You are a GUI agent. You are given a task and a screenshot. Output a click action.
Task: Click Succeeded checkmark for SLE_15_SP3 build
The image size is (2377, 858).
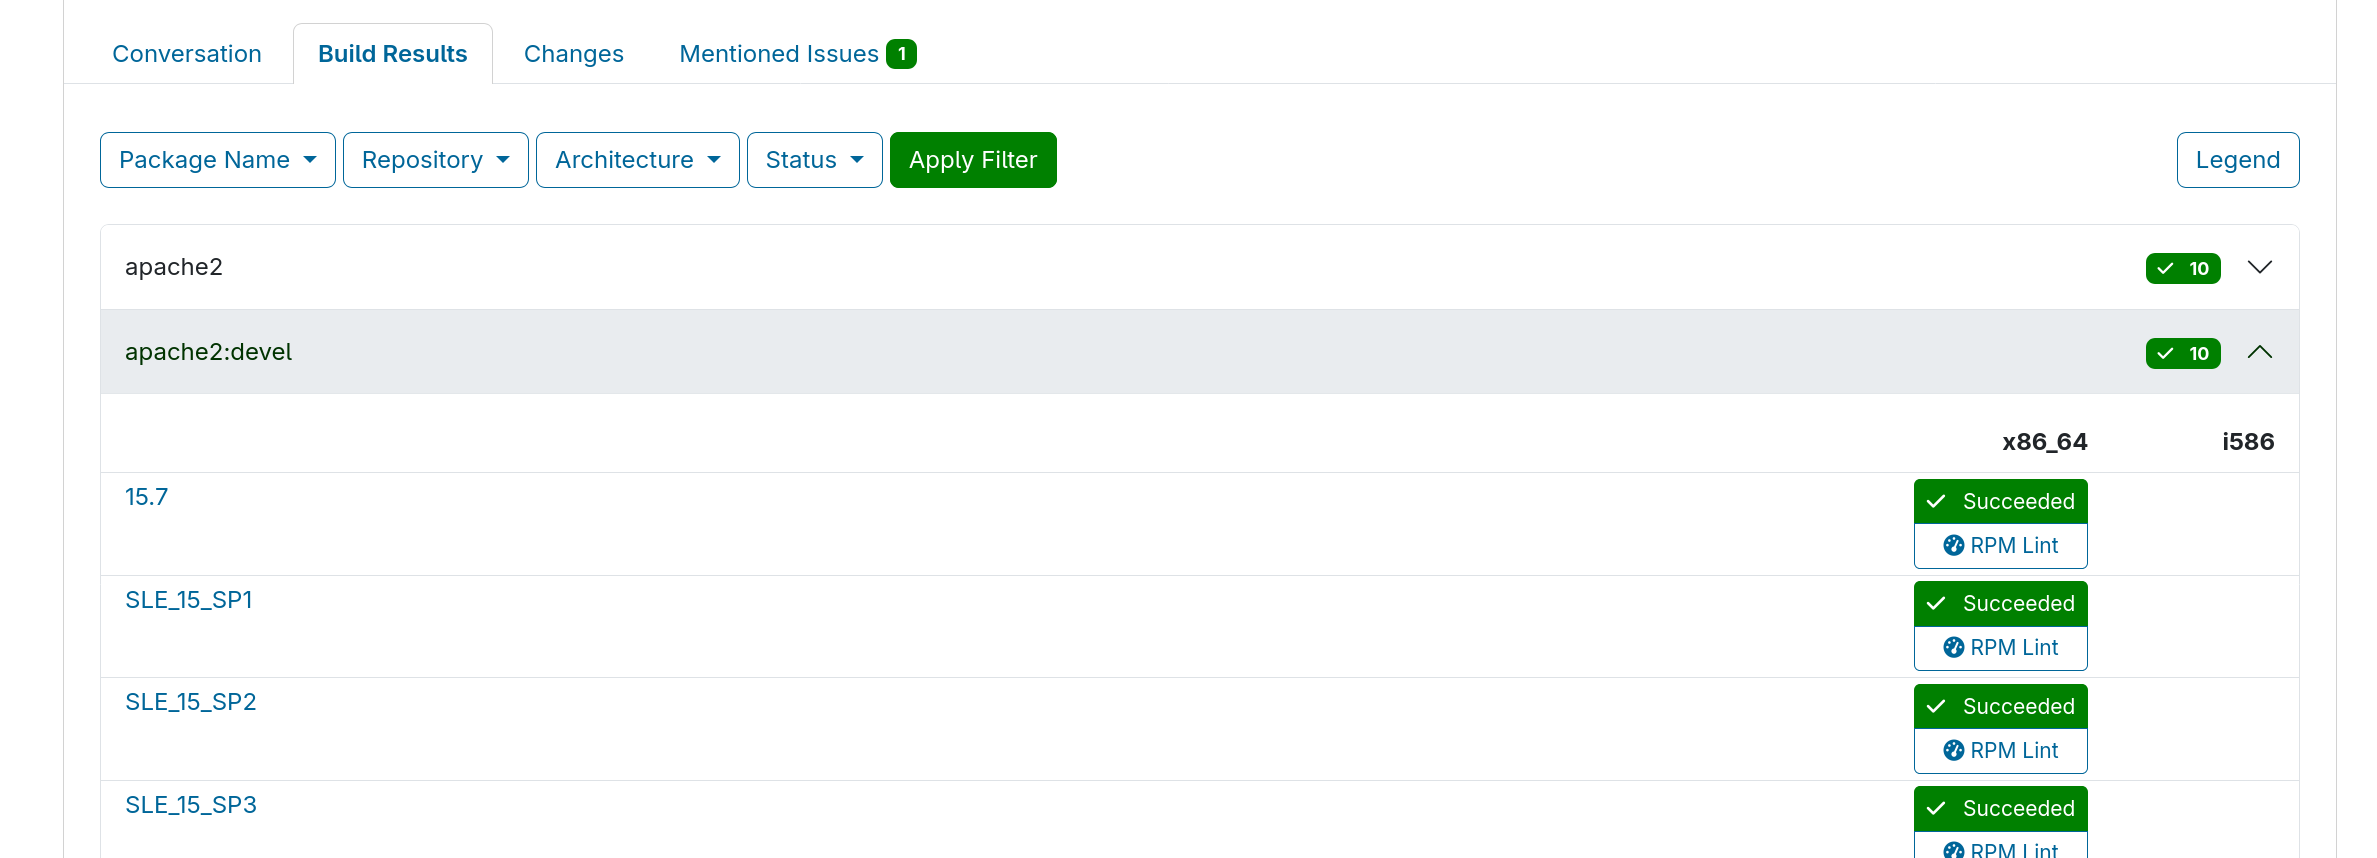tap(1936, 809)
